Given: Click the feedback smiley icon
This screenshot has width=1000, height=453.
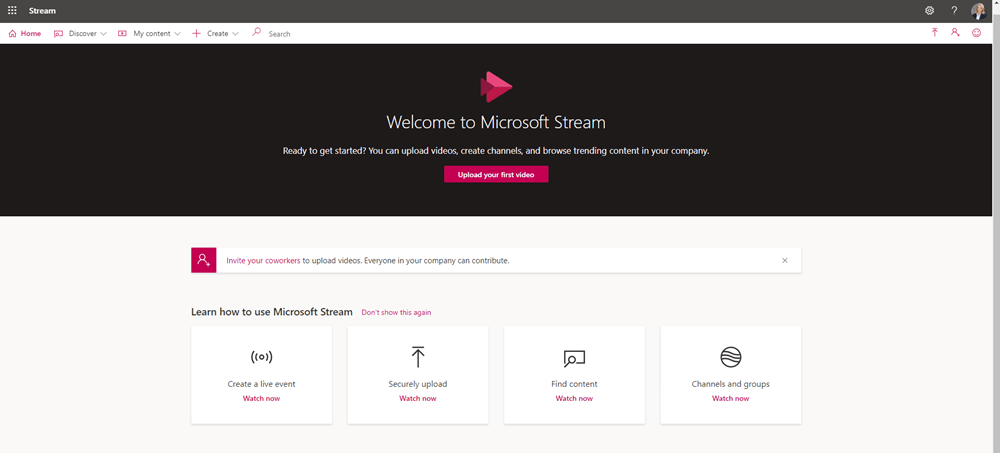Looking at the screenshot, I should (977, 33).
